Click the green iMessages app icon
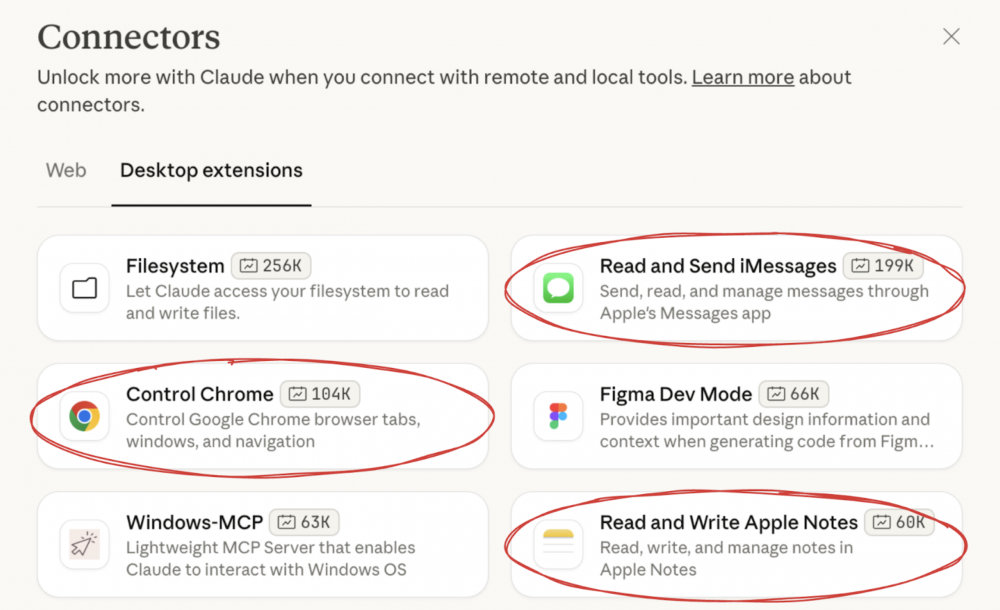The width and height of the screenshot is (1000, 610). tap(558, 289)
